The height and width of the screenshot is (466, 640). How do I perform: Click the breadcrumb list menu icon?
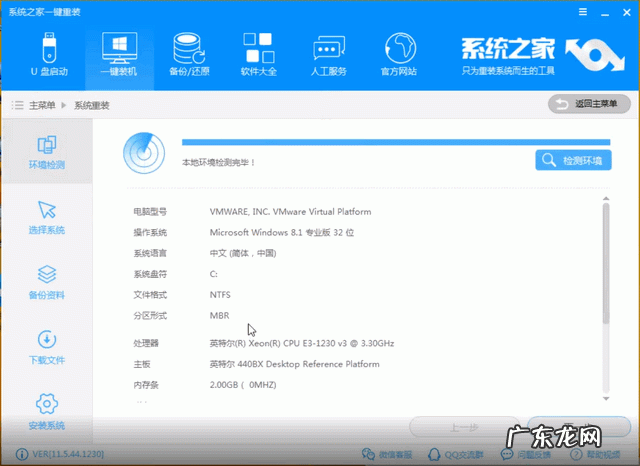(x=17, y=106)
